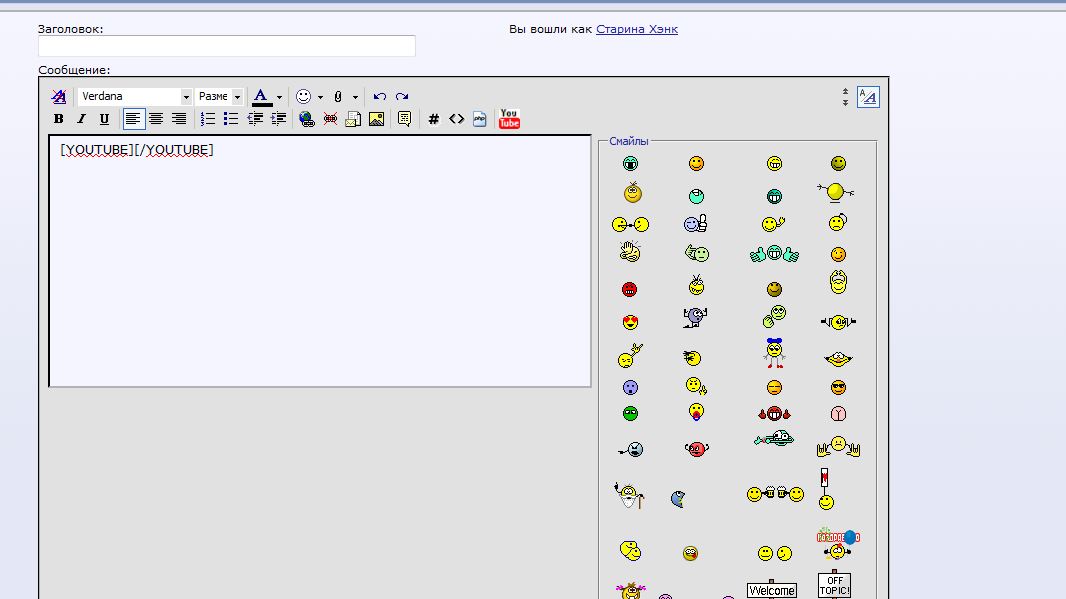The width and height of the screenshot is (1066, 599).
Task: Open the Verdana font dropdown
Action: point(185,97)
